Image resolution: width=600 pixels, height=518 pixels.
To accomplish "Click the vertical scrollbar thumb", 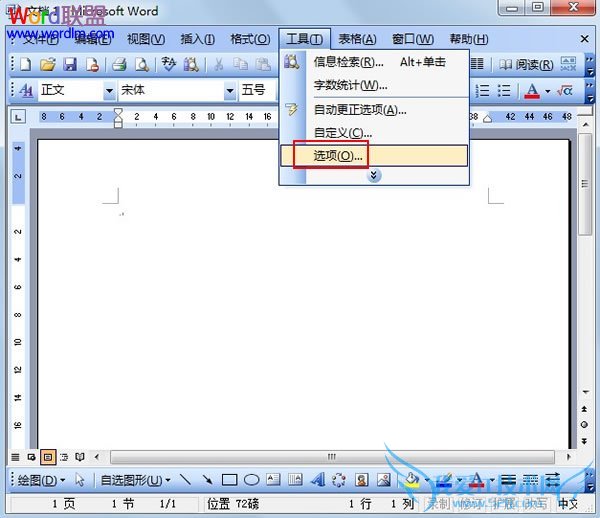I will pos(585,184).
